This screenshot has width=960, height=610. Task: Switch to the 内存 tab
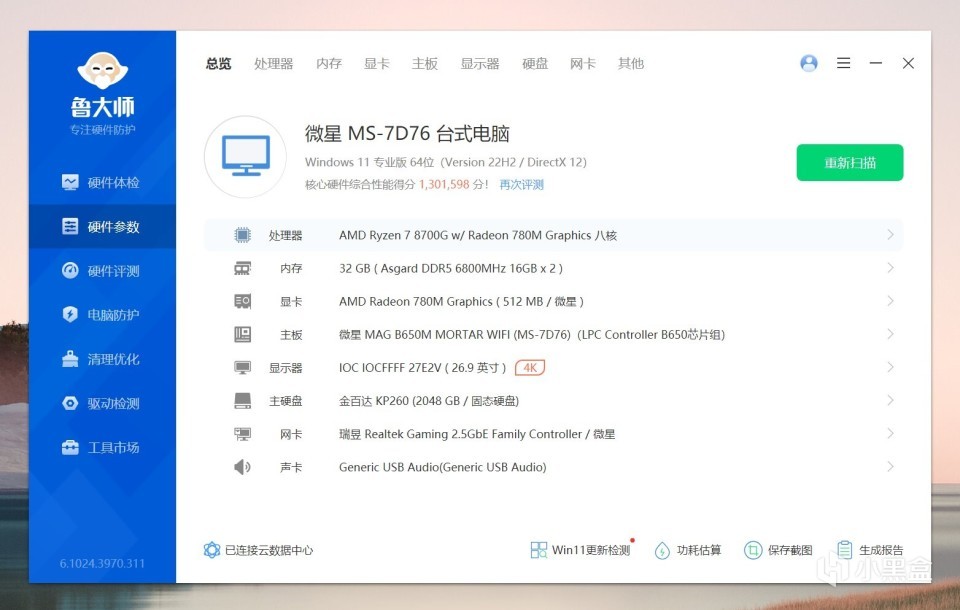[x=329, y=64]
